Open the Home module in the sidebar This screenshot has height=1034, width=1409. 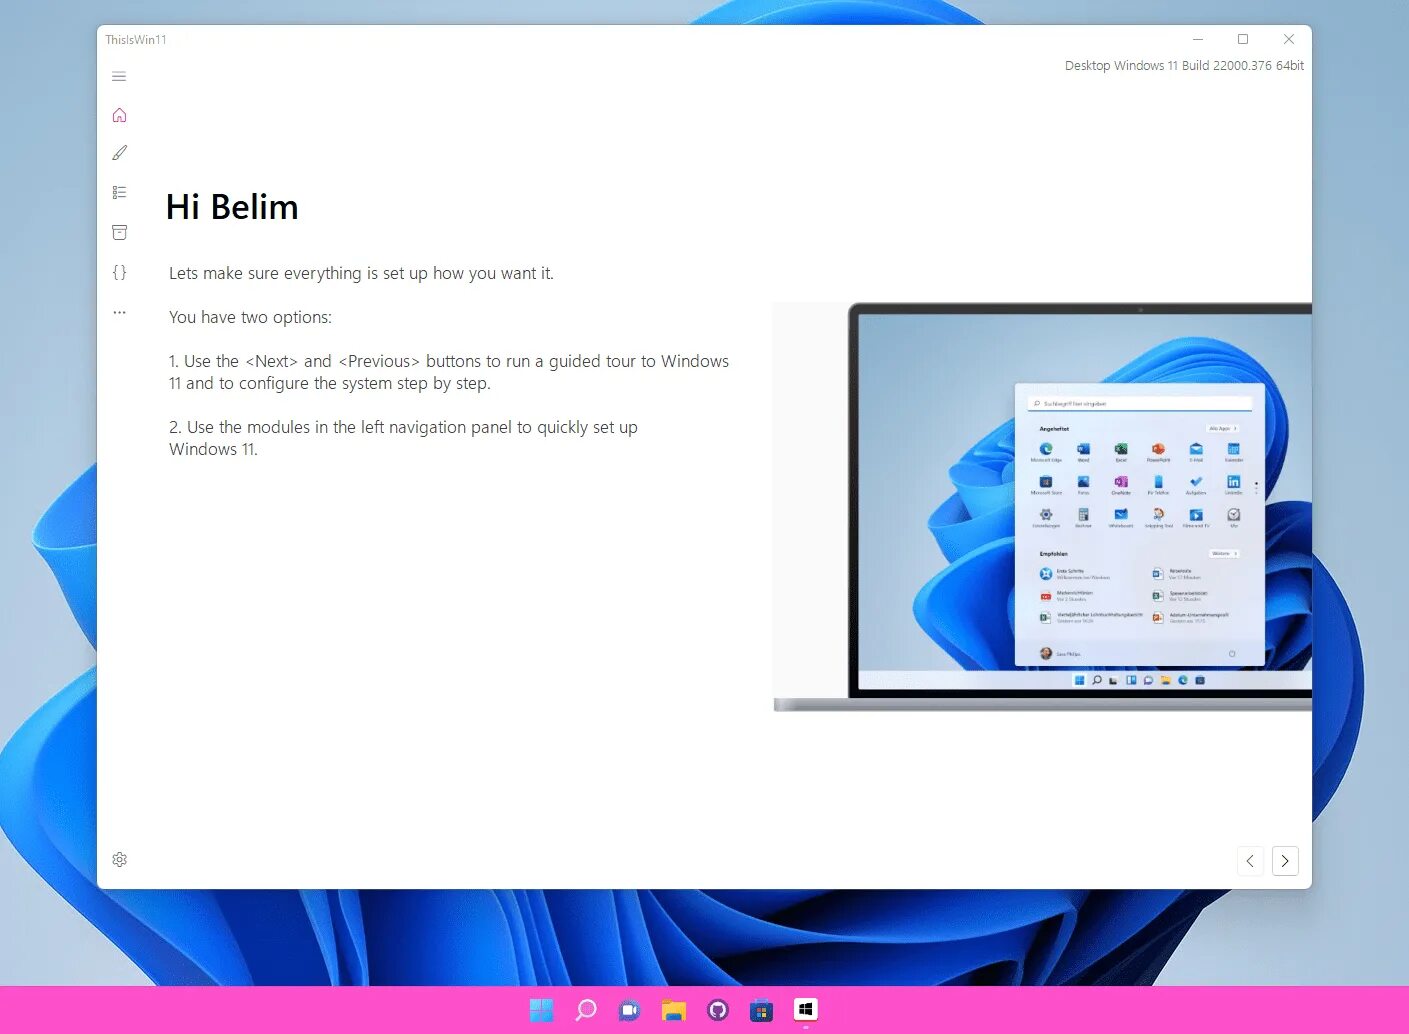coord(119,115)
